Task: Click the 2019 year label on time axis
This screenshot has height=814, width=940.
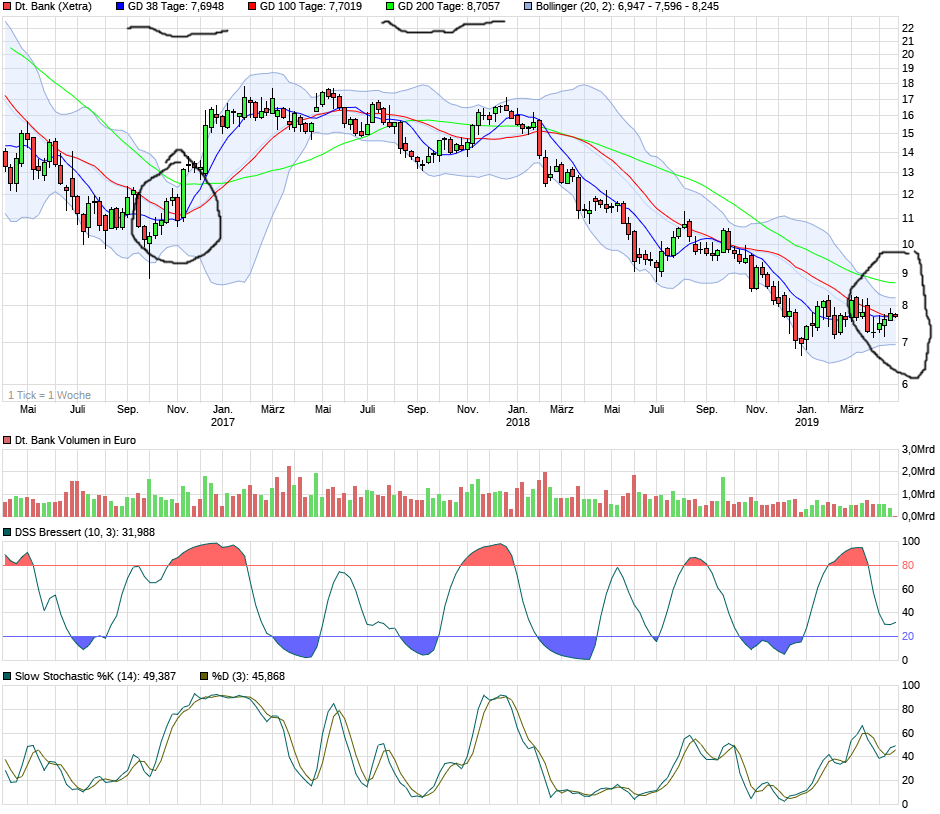Action: 806,422
